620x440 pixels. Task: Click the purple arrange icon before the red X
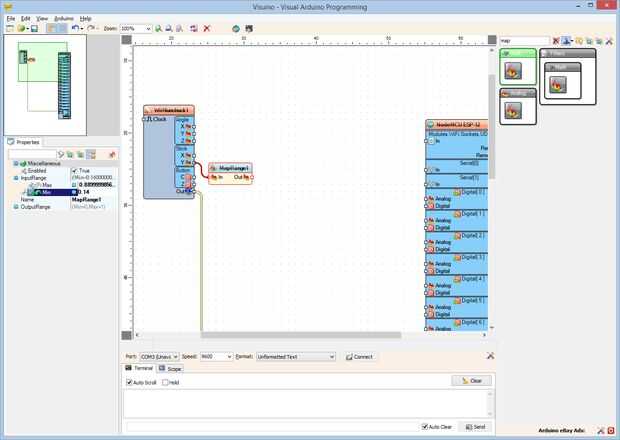click(x=193, y=28)
